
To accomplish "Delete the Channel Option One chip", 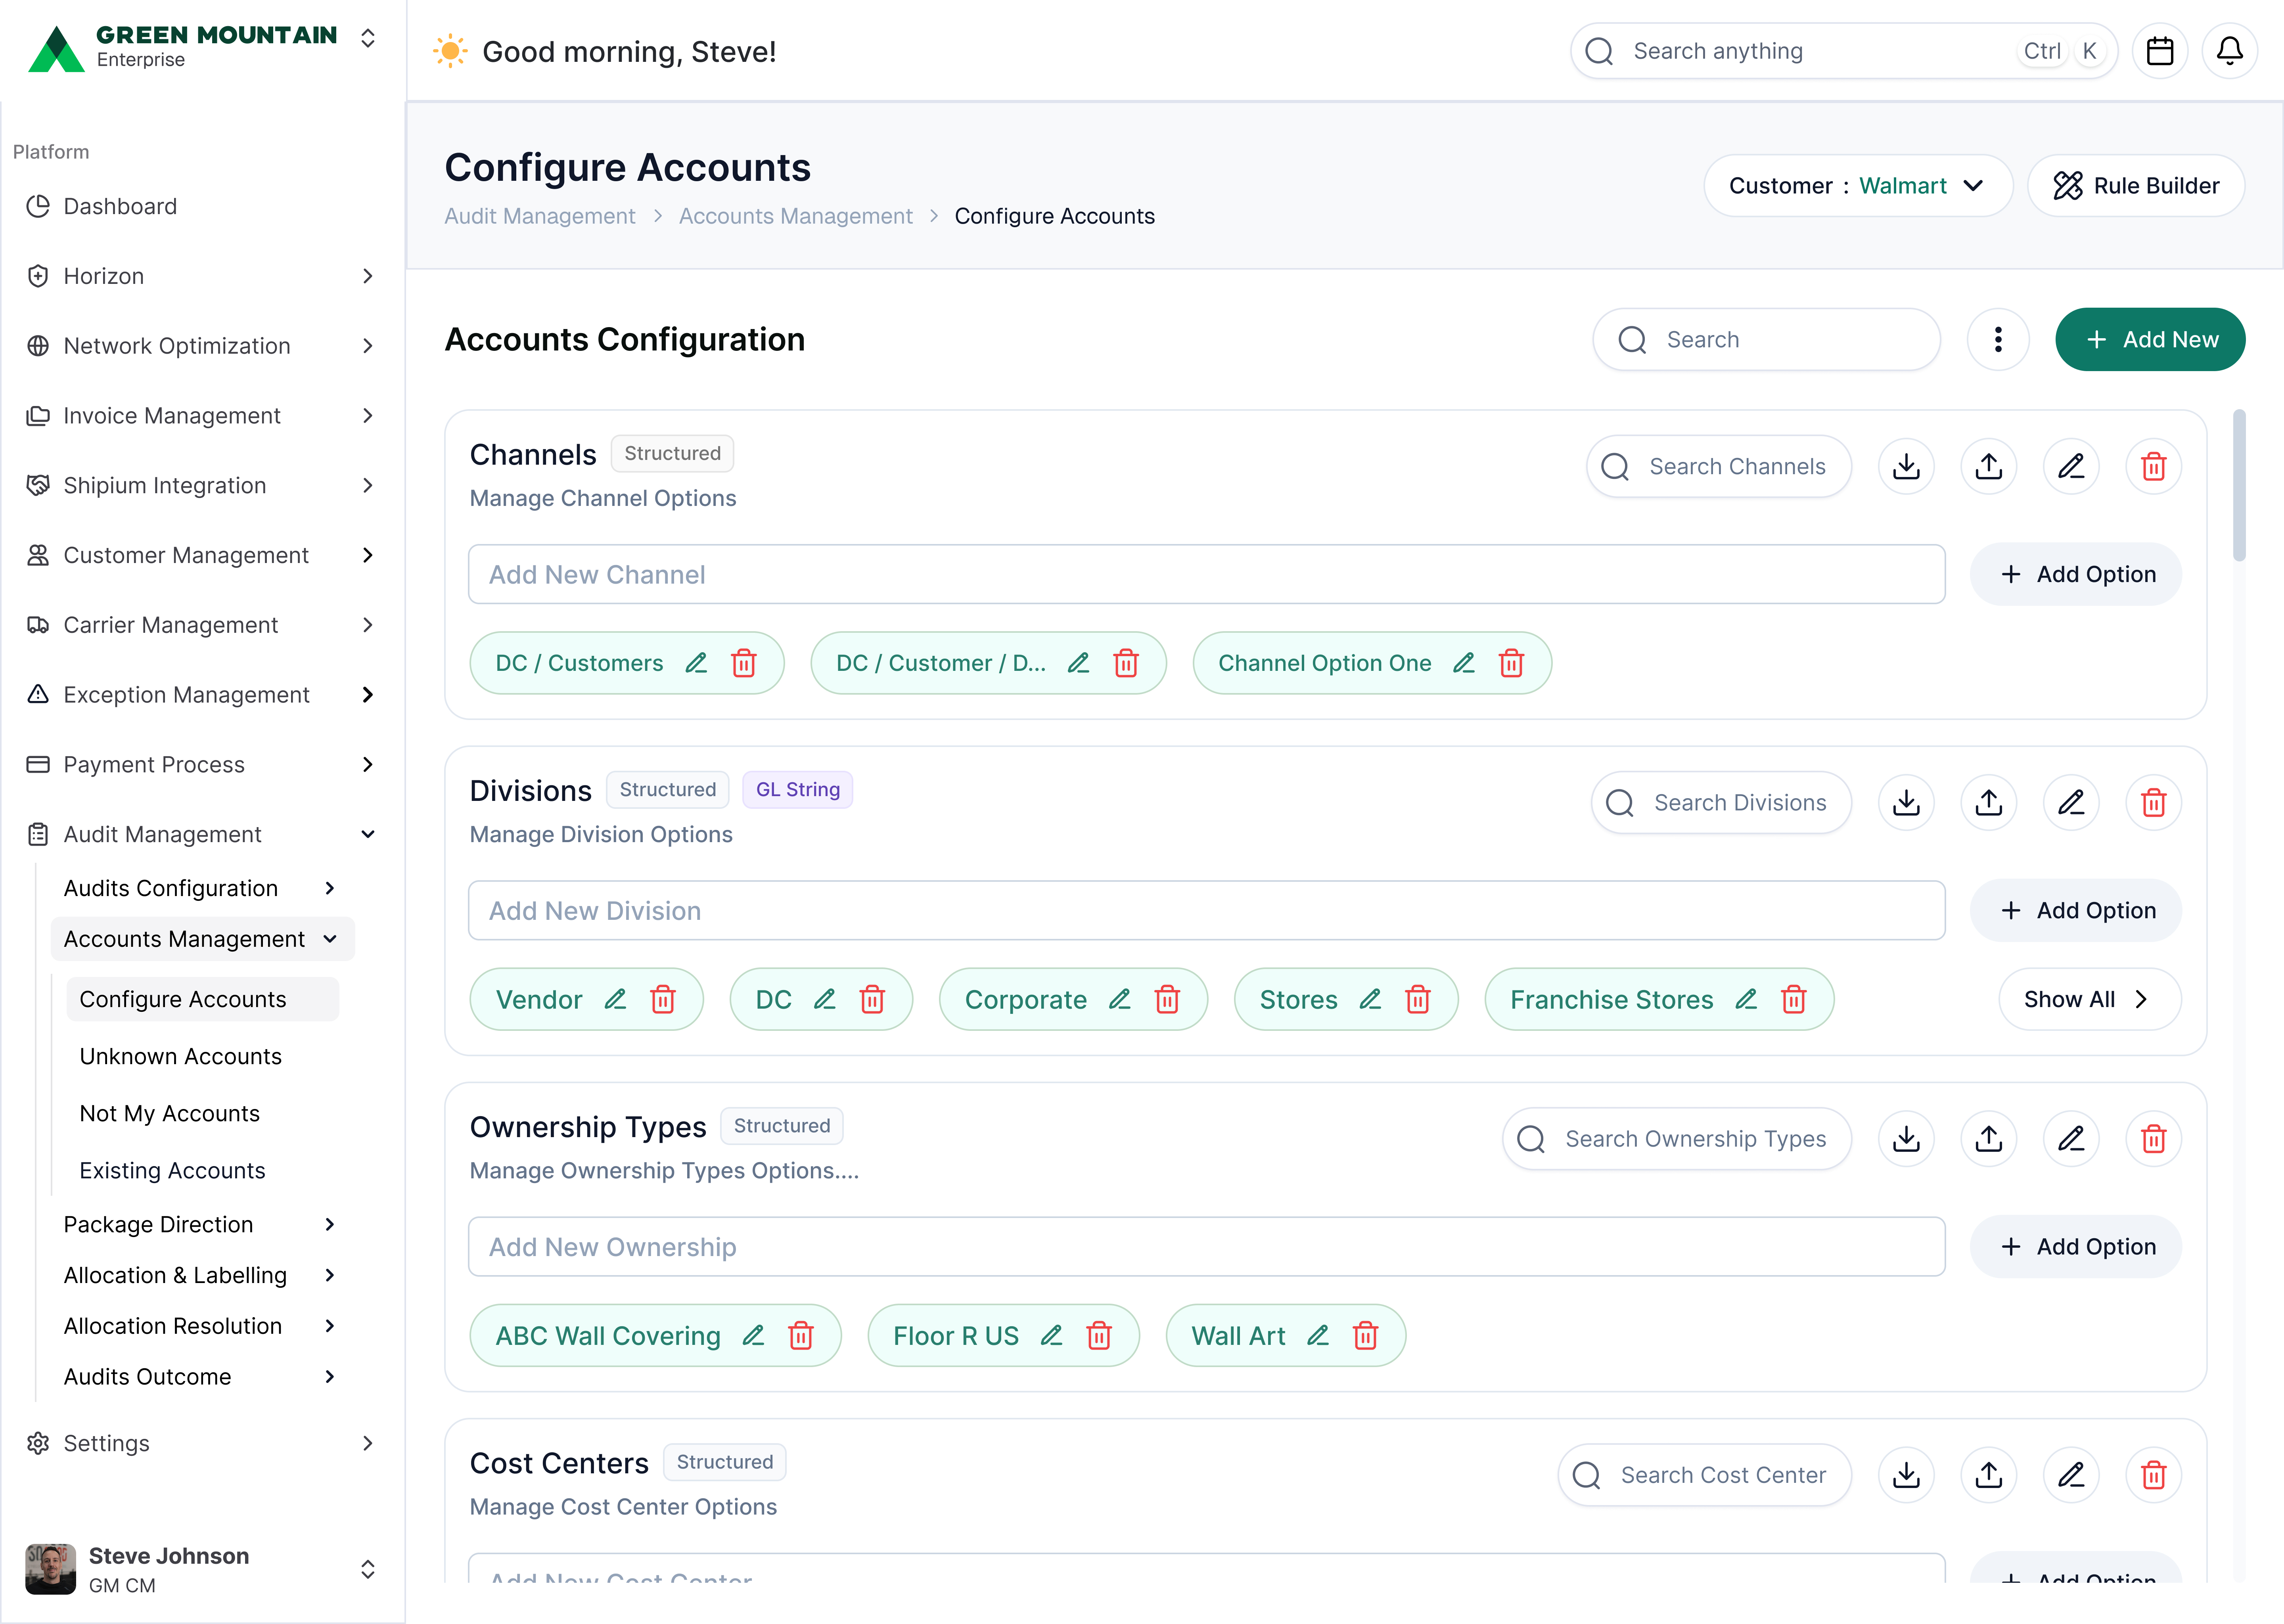I will [1512, 663].
